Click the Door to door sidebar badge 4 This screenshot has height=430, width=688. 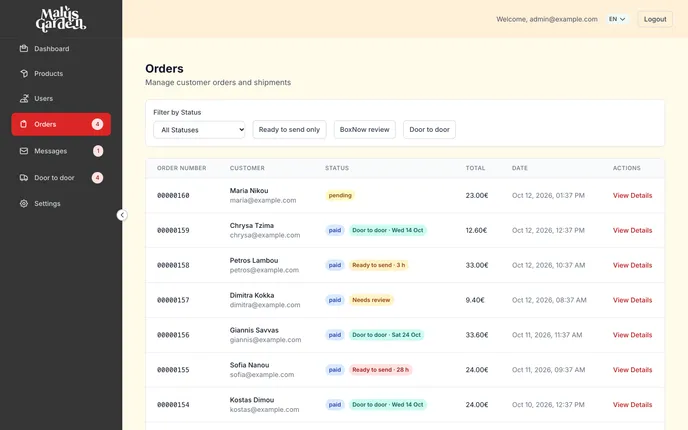pos(97,178)
